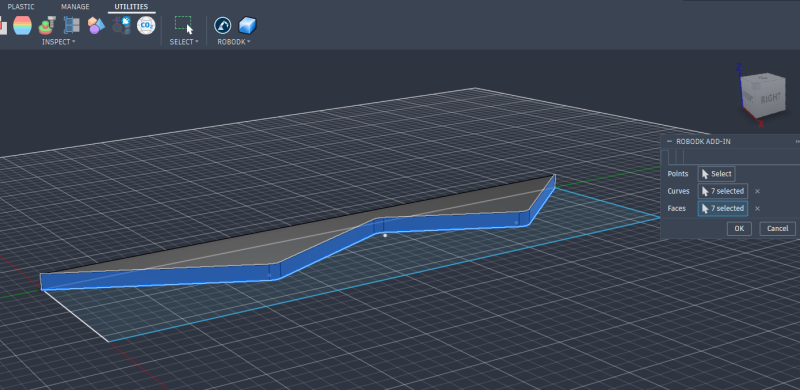Click the RoboDK blue cube icon
Viewport: 800px width, 390px height.
click(x=247, y=25)
